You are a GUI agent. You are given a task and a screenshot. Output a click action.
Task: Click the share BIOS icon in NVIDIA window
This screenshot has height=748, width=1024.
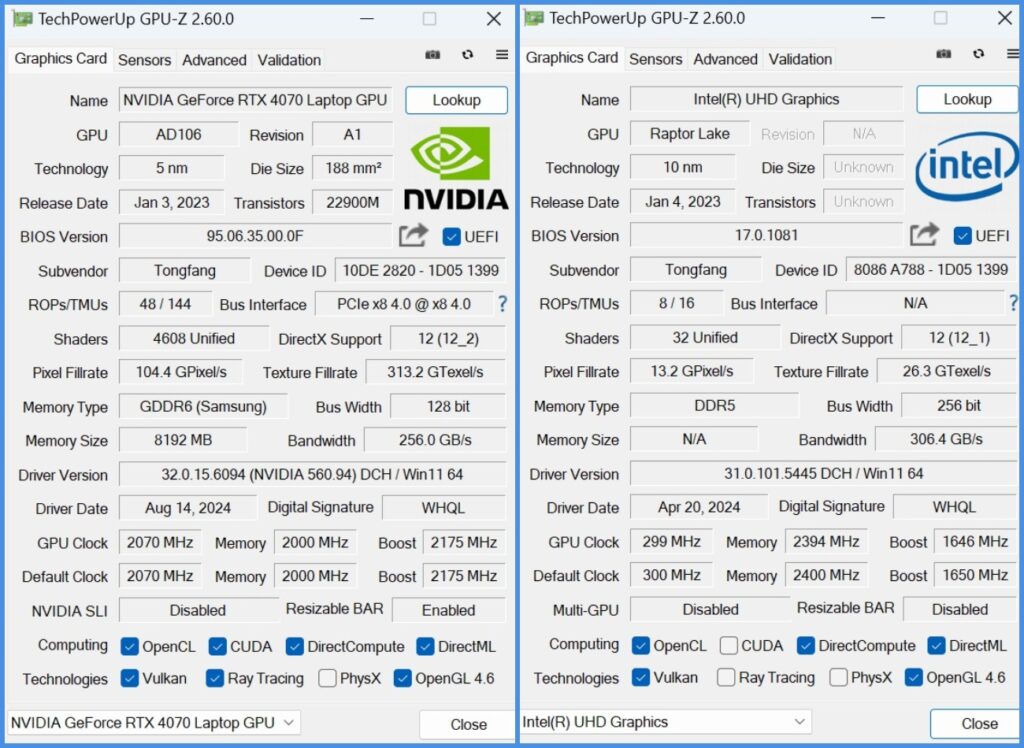coord(413,236)
